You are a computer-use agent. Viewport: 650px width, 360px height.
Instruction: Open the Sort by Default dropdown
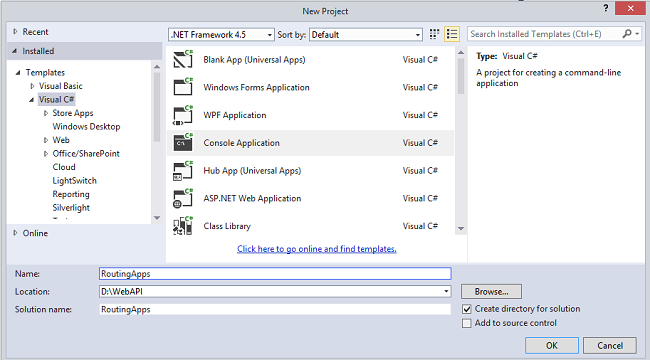click(x=366, y=34)
